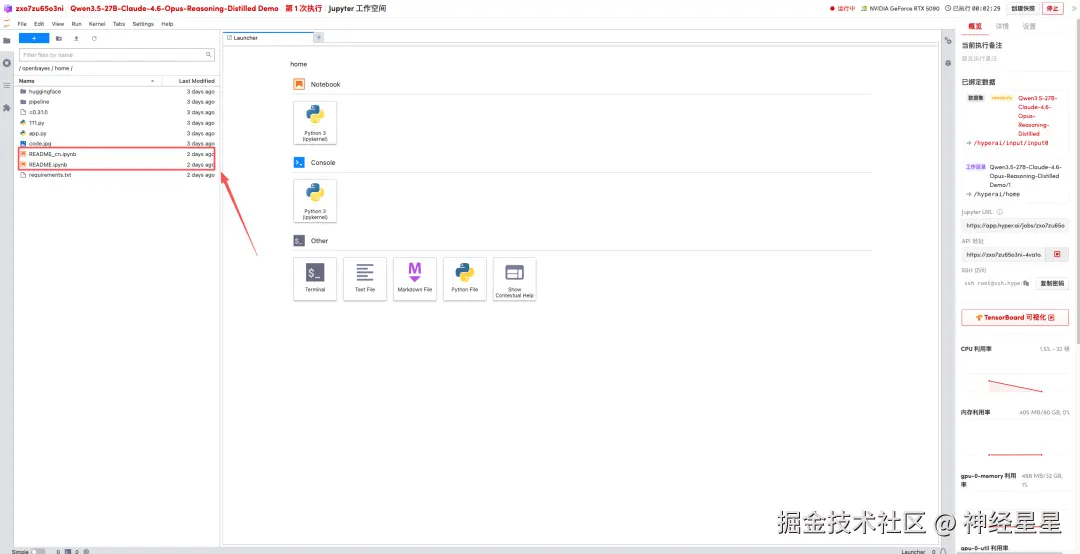Open TensorBoard 可视化 button
The height and width of the screenshot is (554, 1080).
1015,318
